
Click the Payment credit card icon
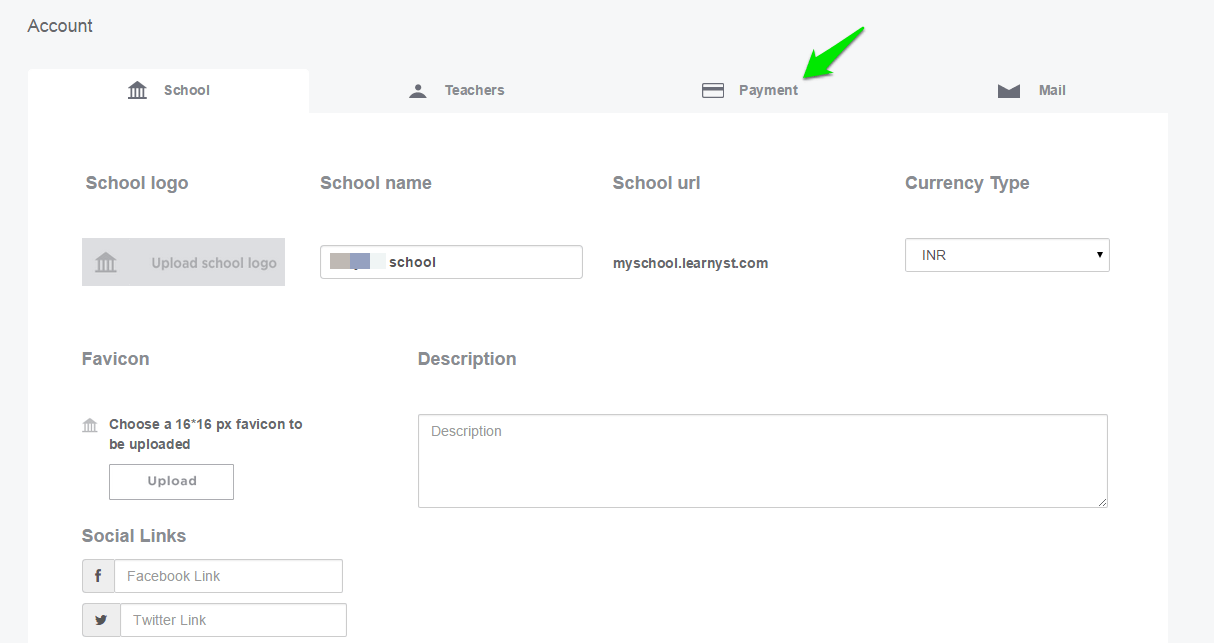click(713, 91)
